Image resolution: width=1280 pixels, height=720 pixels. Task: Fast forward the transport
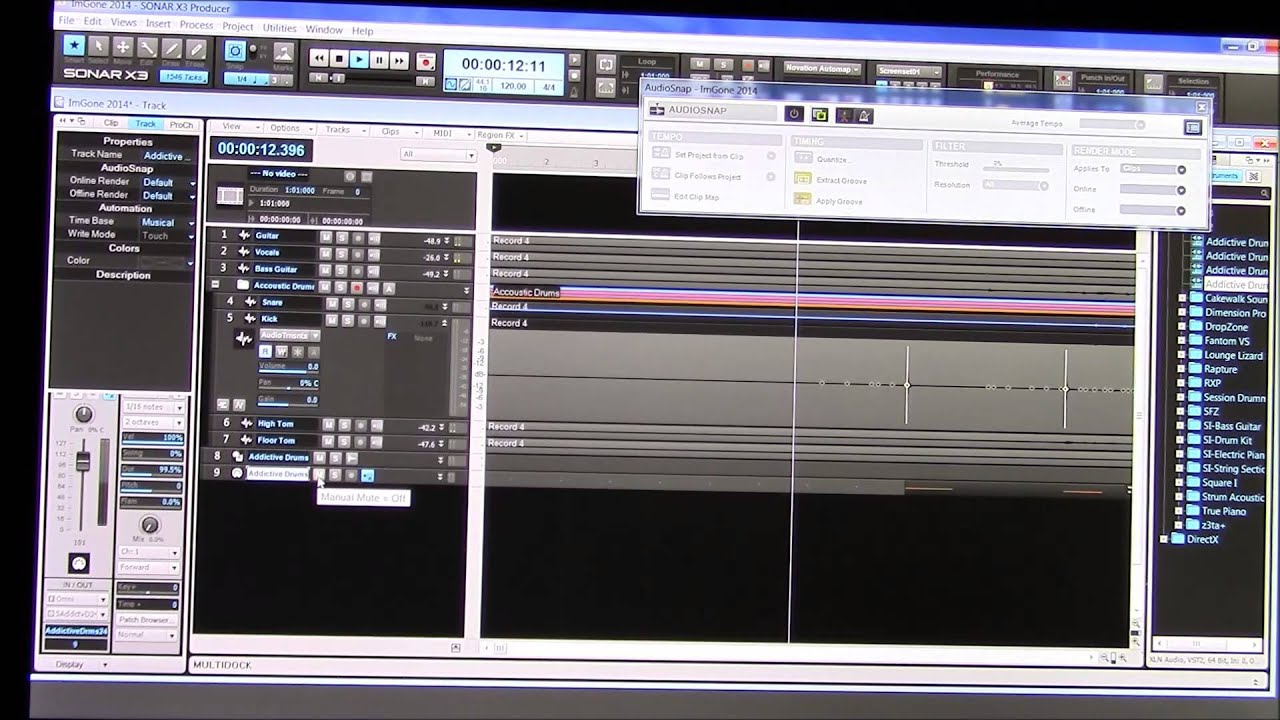pos(399,60)
